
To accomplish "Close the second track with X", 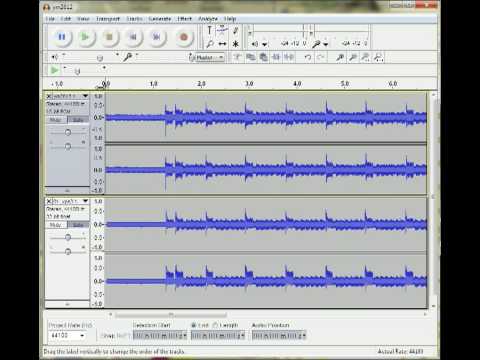I will [x=49, y=201].
